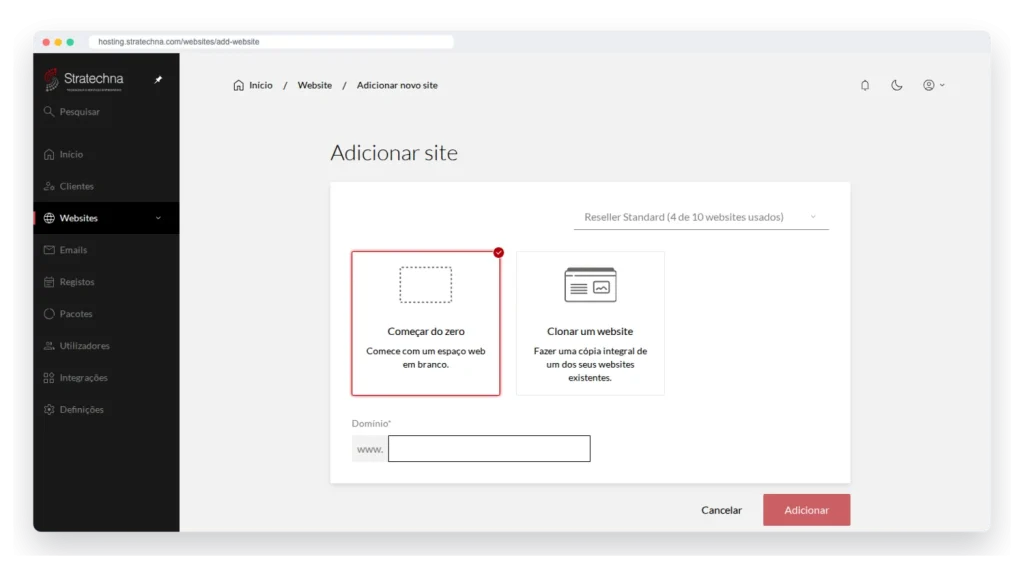Image resolution: width=1024 pixels, height=569 pixels.
Task: Select the Clonar um website card
Action: 590,323
